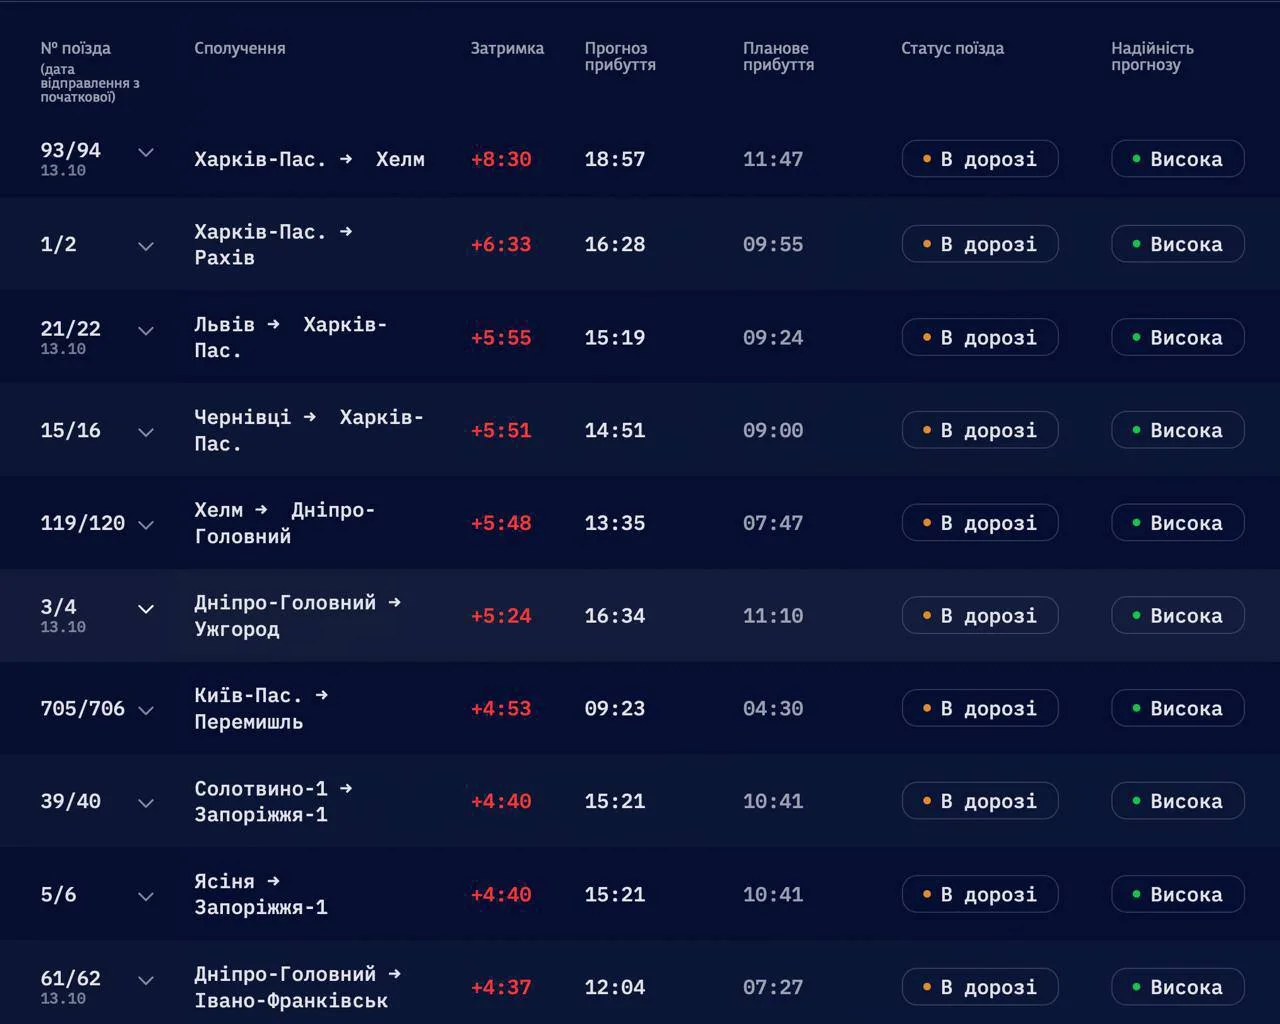Click the 'Статус поїзда' column header
Viewport: 1280px width, 1024px height.
(x=952, y=48)
